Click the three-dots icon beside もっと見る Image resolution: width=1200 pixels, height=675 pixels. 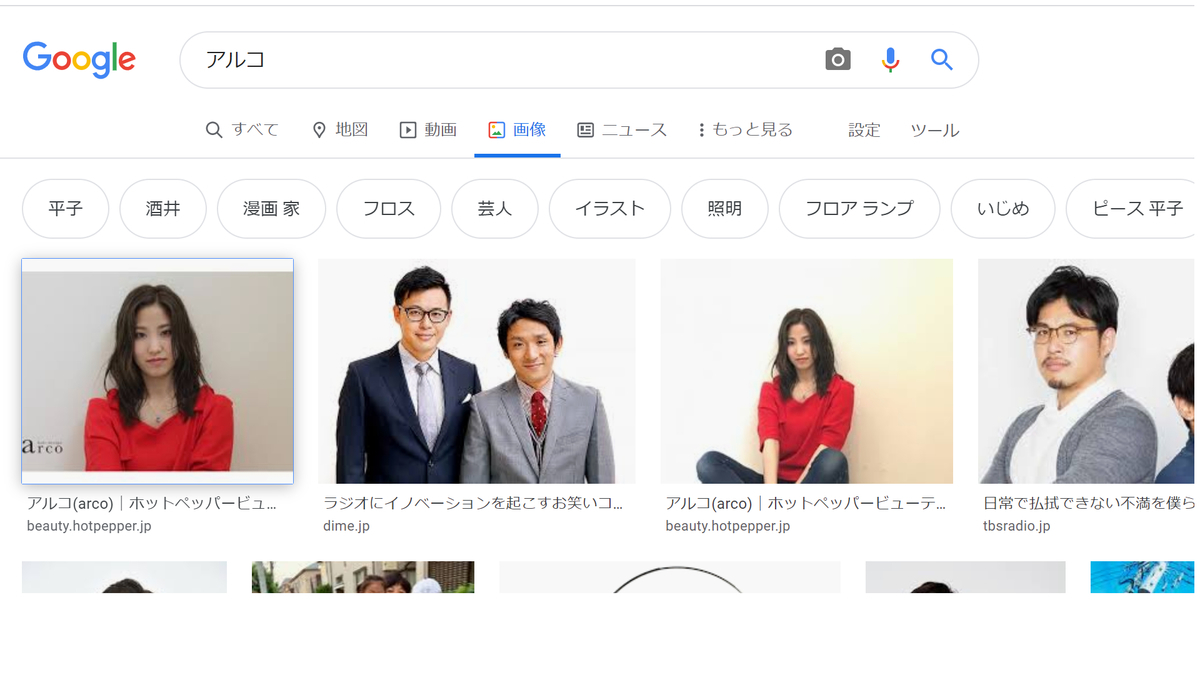tap(702, 130)
